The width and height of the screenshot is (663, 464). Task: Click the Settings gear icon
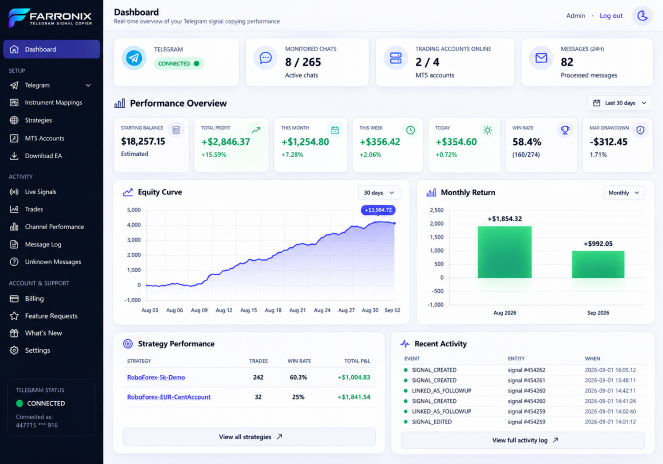point(14,351)
